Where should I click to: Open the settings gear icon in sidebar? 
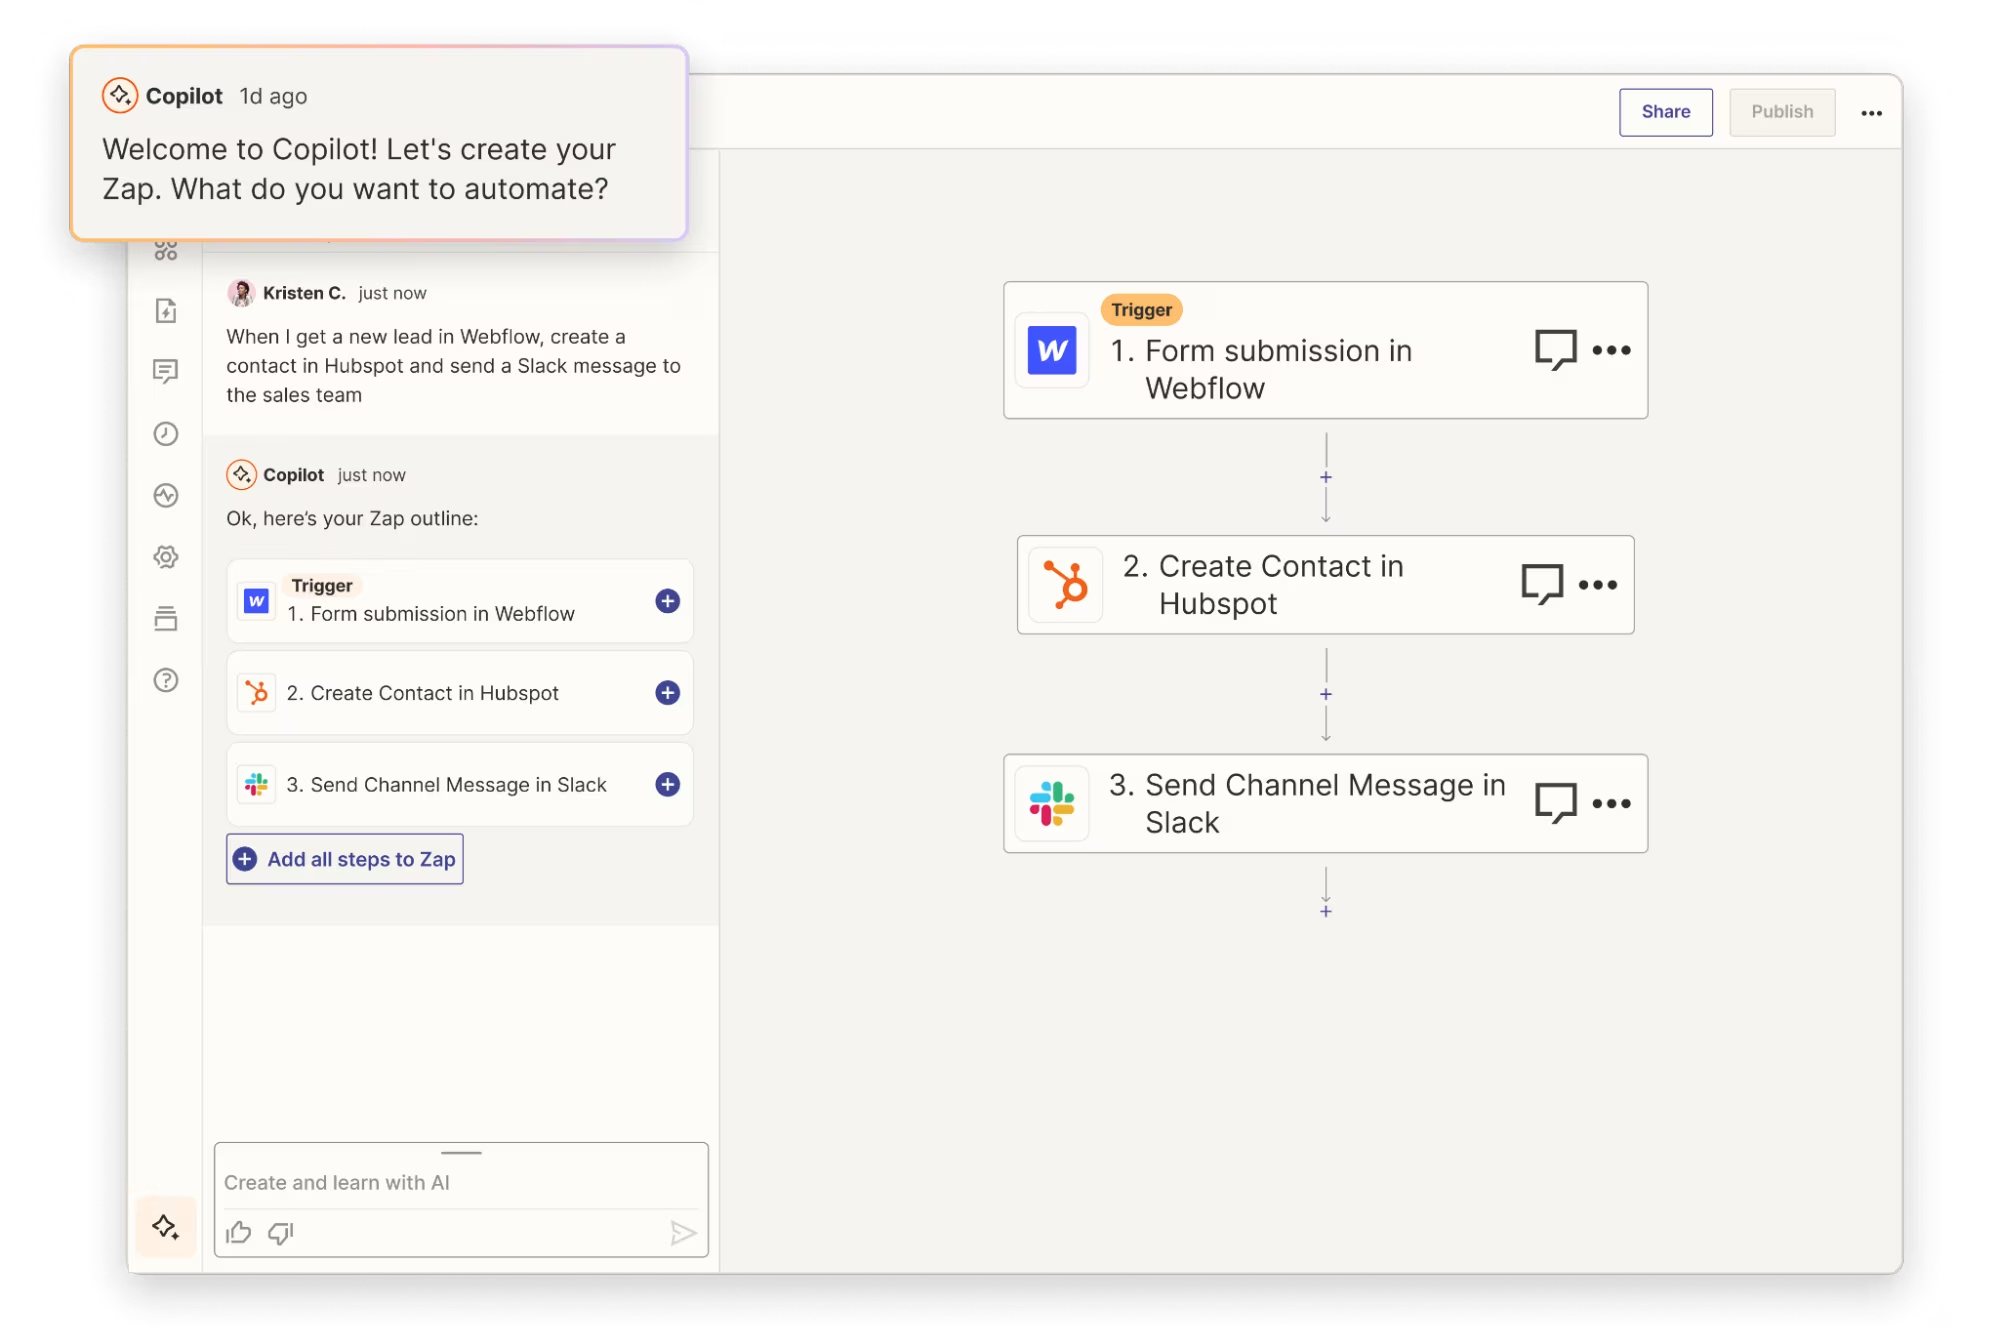[166, 557]
